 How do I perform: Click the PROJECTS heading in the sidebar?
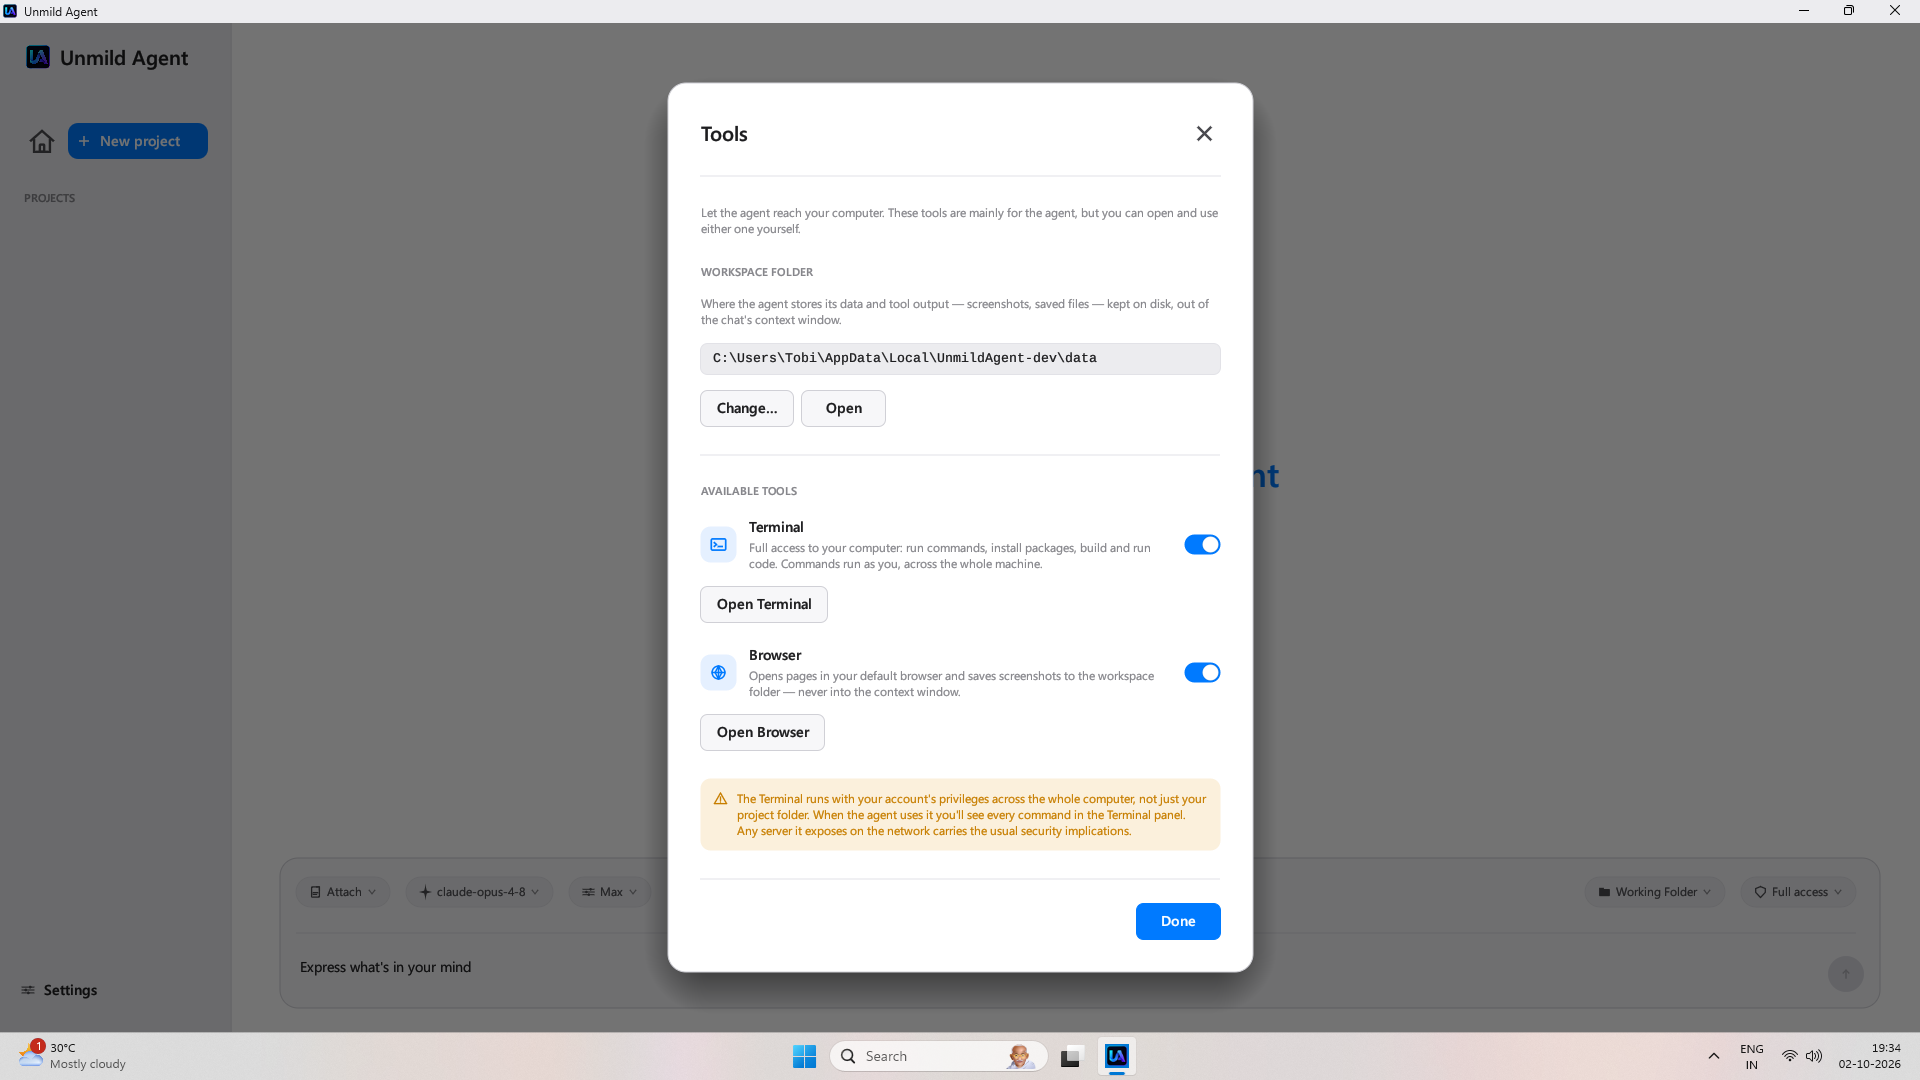[x=49, y=198]
